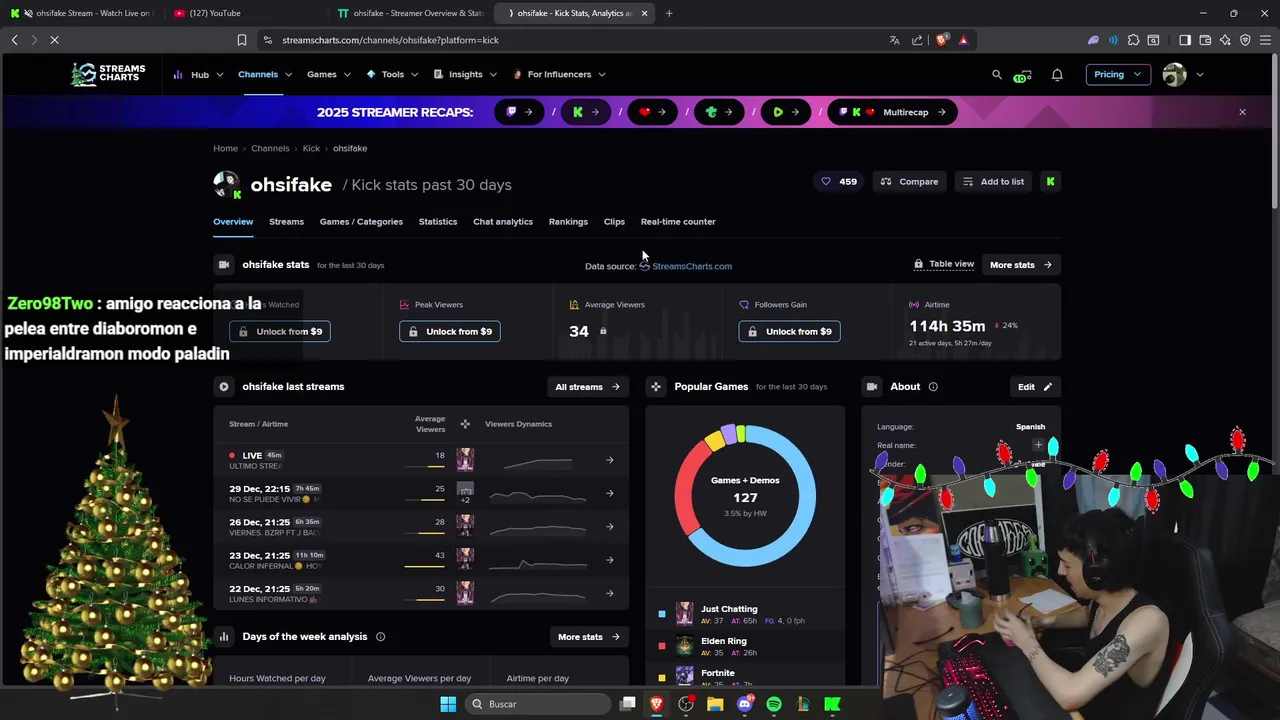
Task: Click the Add to list button
Action: (994, 182)
